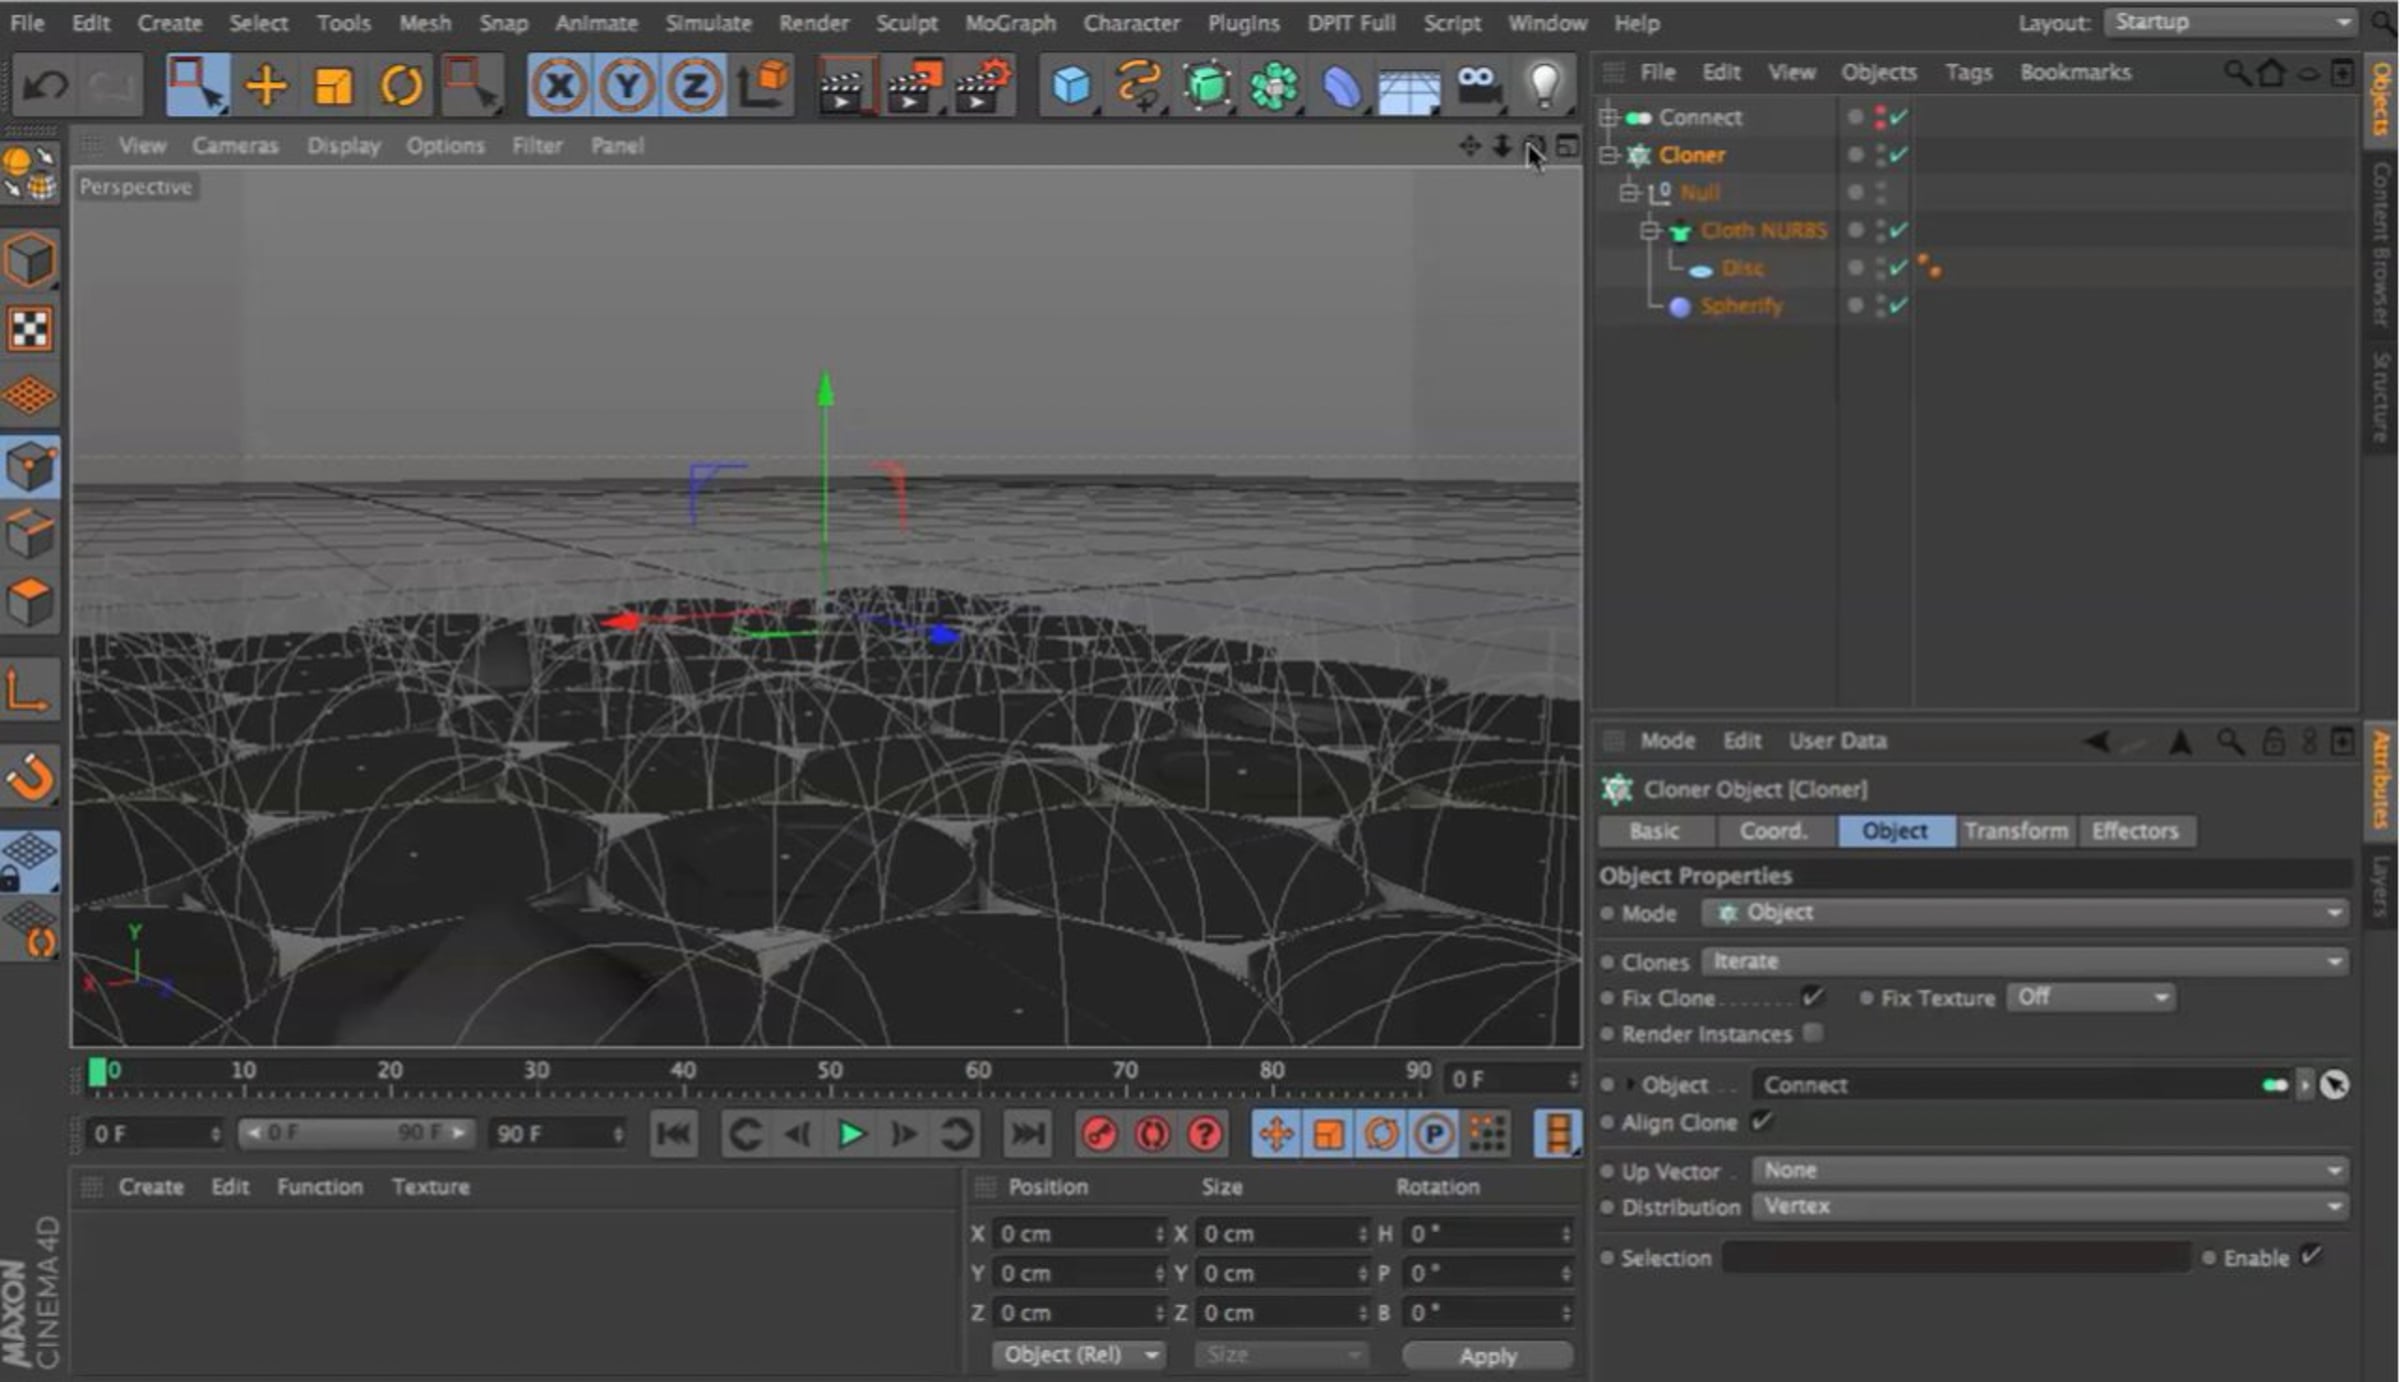Add a Cube primitive object
Viewport: 2400px width, 1382px height.
tap(1072, 86)
